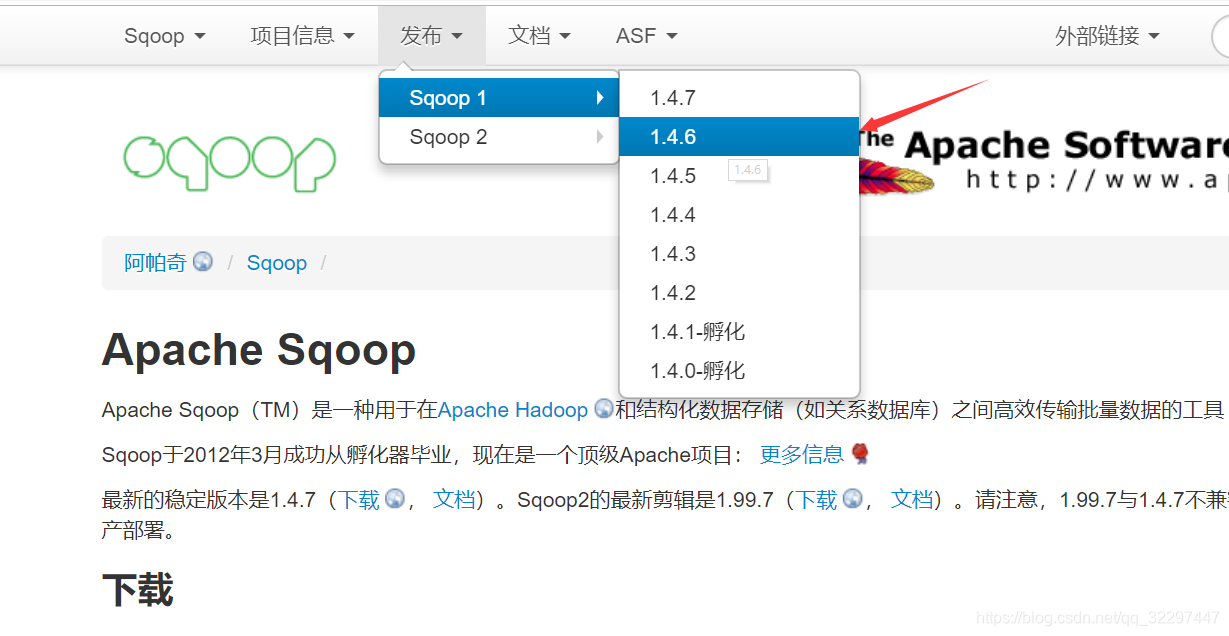The height and width of the screenshot is (636, 1229).
Task: Open the 文档 link for 1.4.7
Action: (454, 500)
